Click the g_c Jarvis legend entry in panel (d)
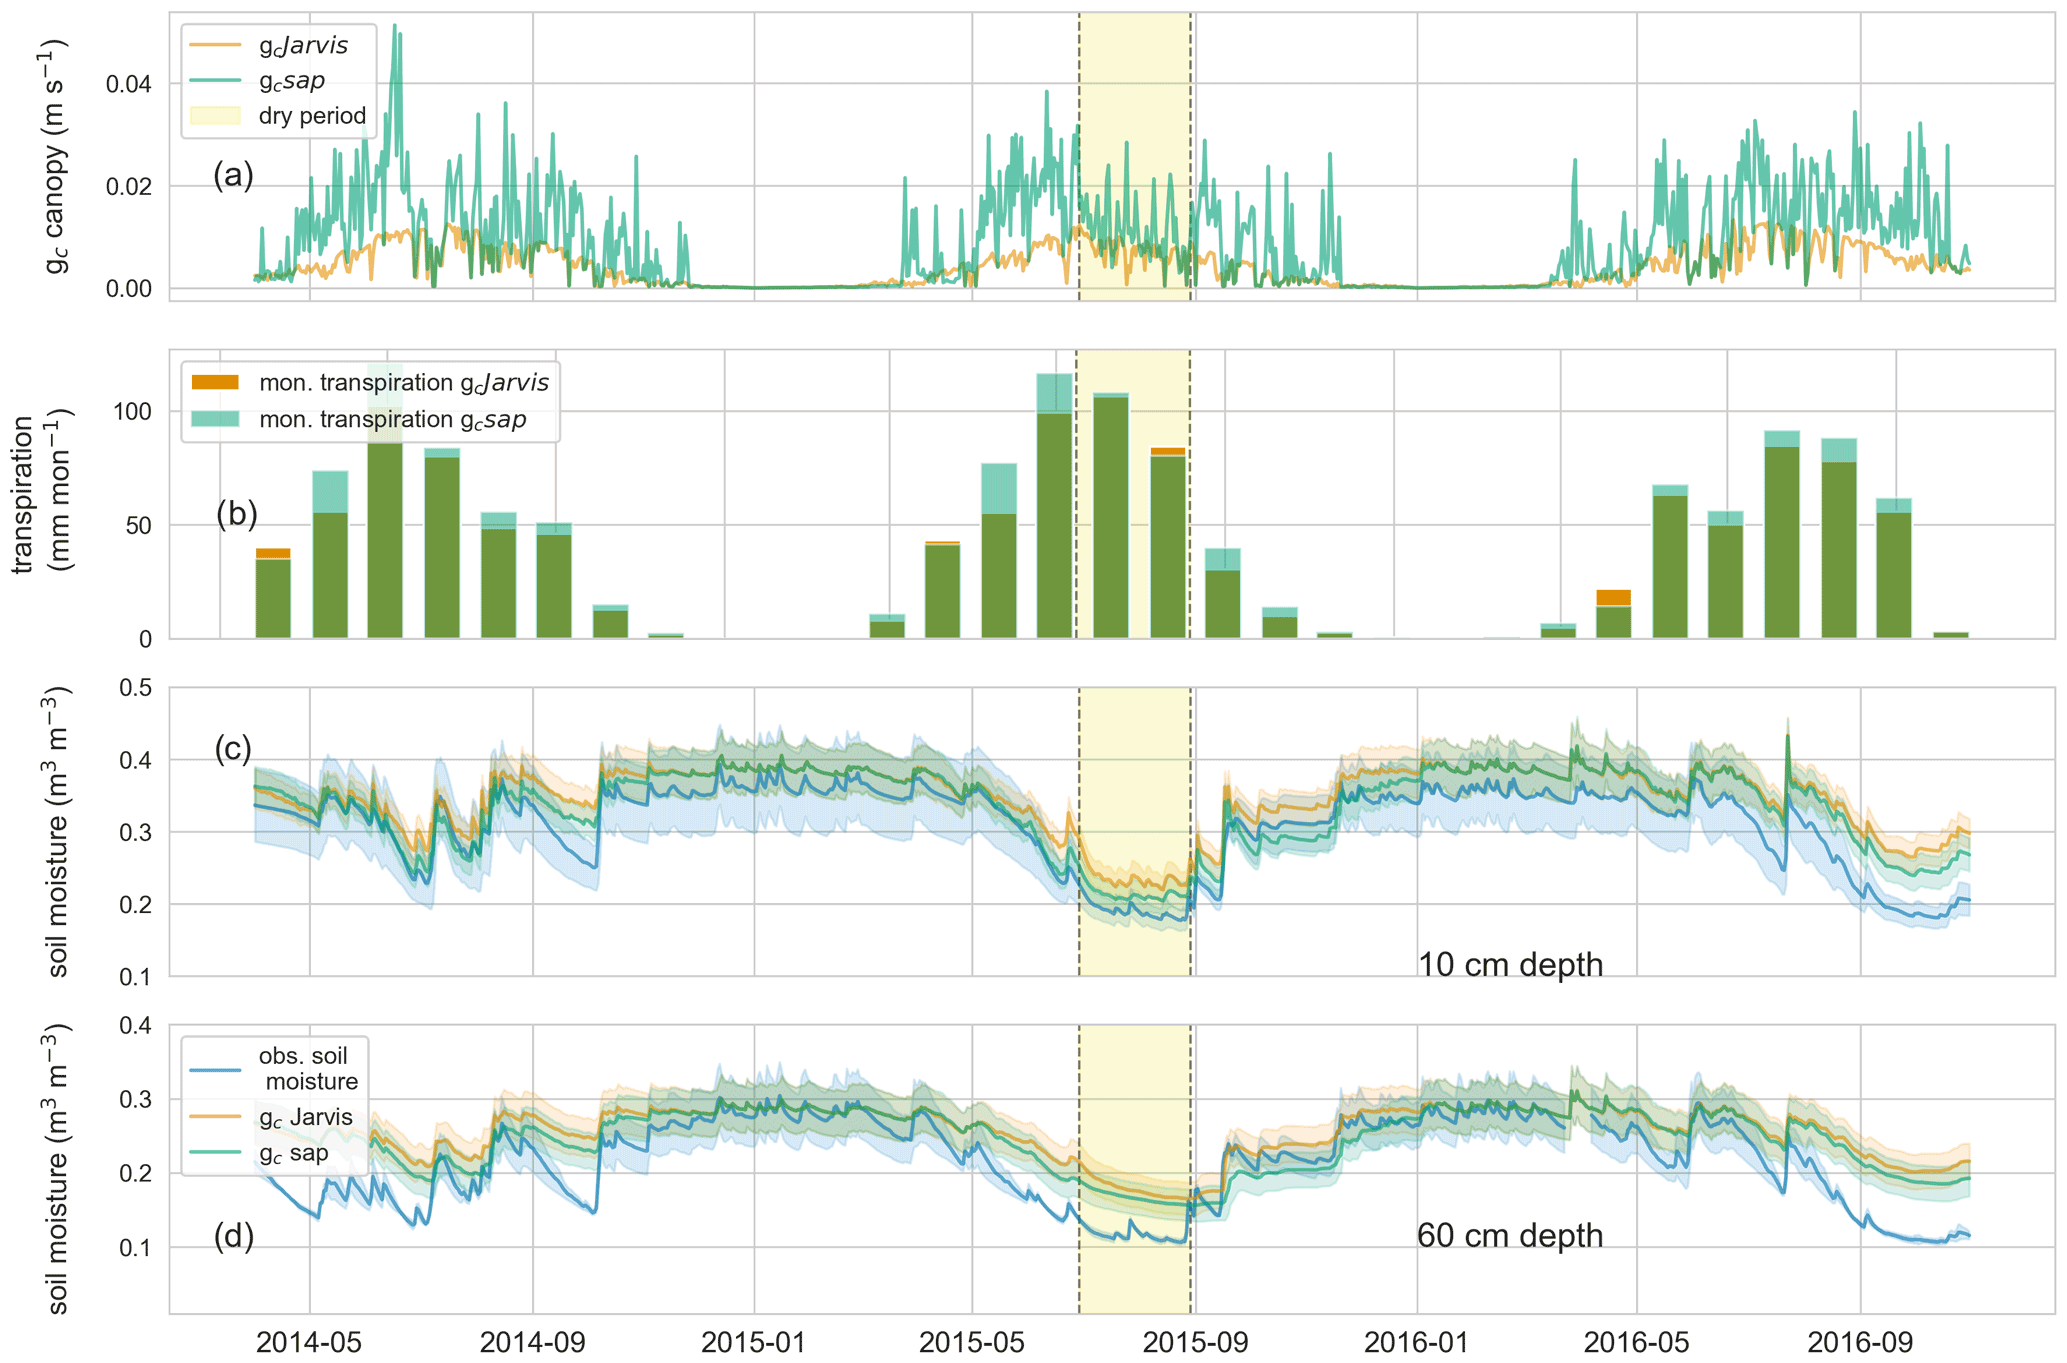This screenshot has height=1363, width=2067. coord(305,1117)
